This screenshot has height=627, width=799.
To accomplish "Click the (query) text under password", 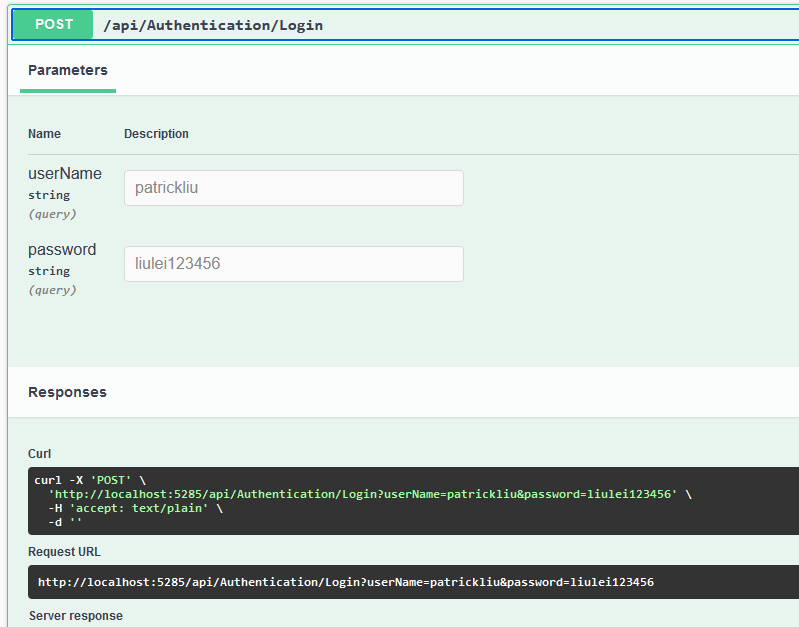I will [52, 290].
